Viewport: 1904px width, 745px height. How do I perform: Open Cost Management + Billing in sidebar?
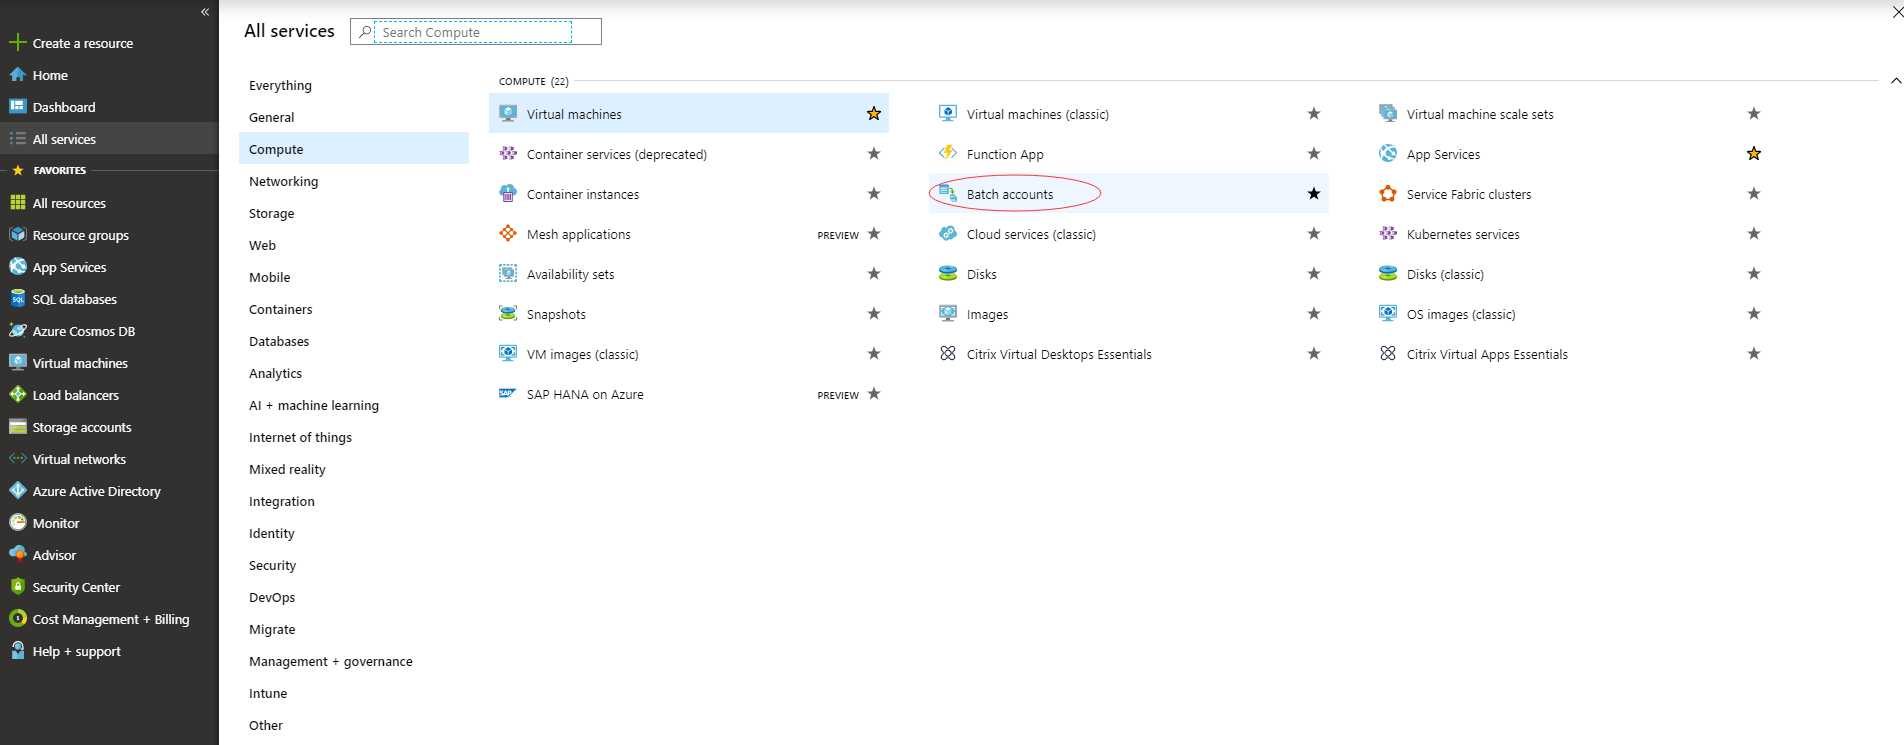tap(109, 619)
